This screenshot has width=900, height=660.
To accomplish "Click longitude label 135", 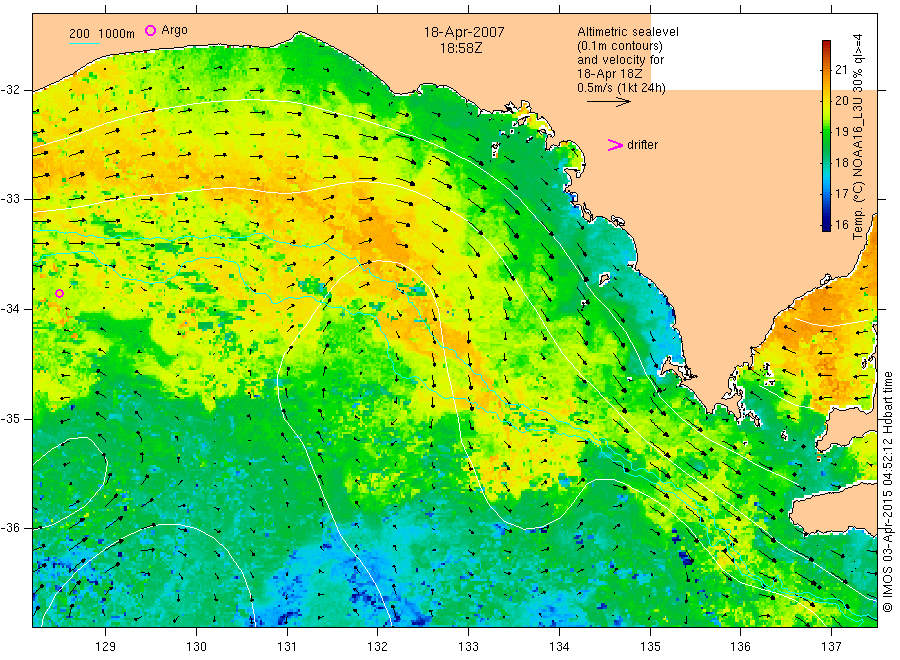I will (x=650, y=647).
